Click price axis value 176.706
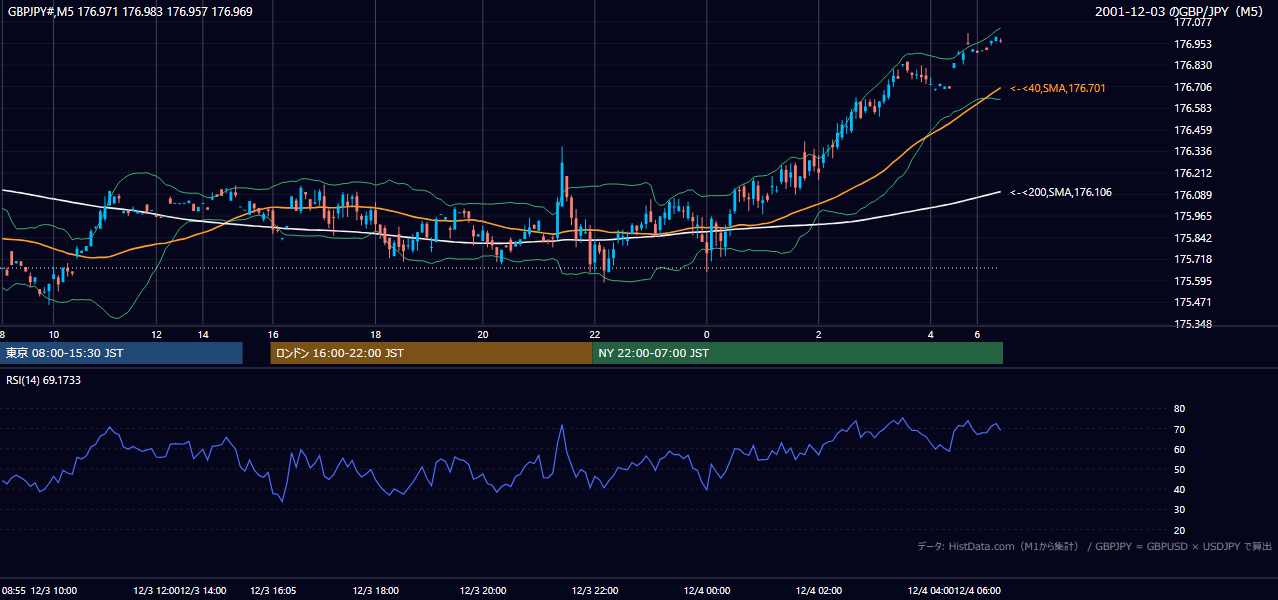 pyautogui.click(x=1193, y=88)
